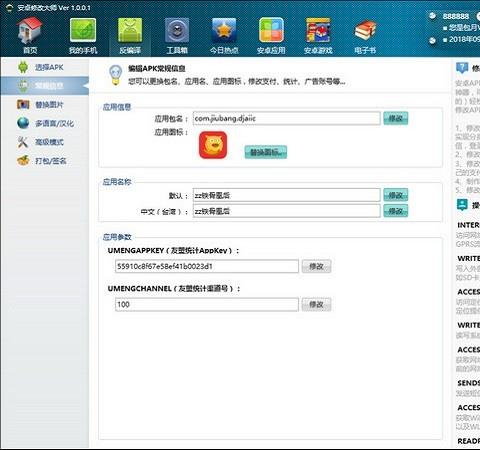The image size is (480, 450).
Task: Click the 默认 app name field
Action: click(287, 195)
